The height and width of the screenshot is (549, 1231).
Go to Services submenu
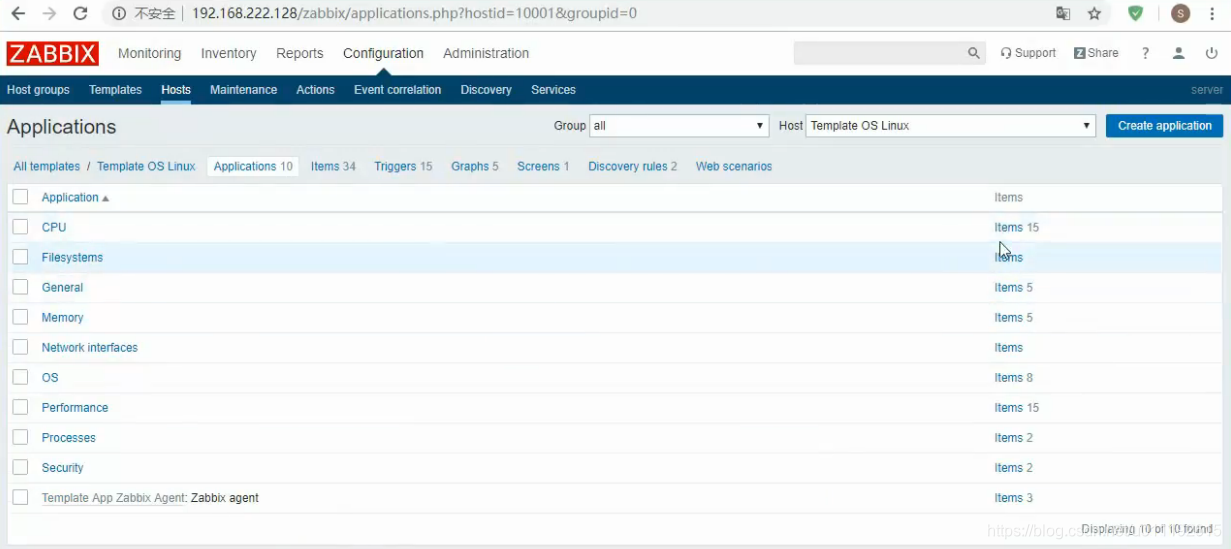pyautogui.click(x=553, y=90)
